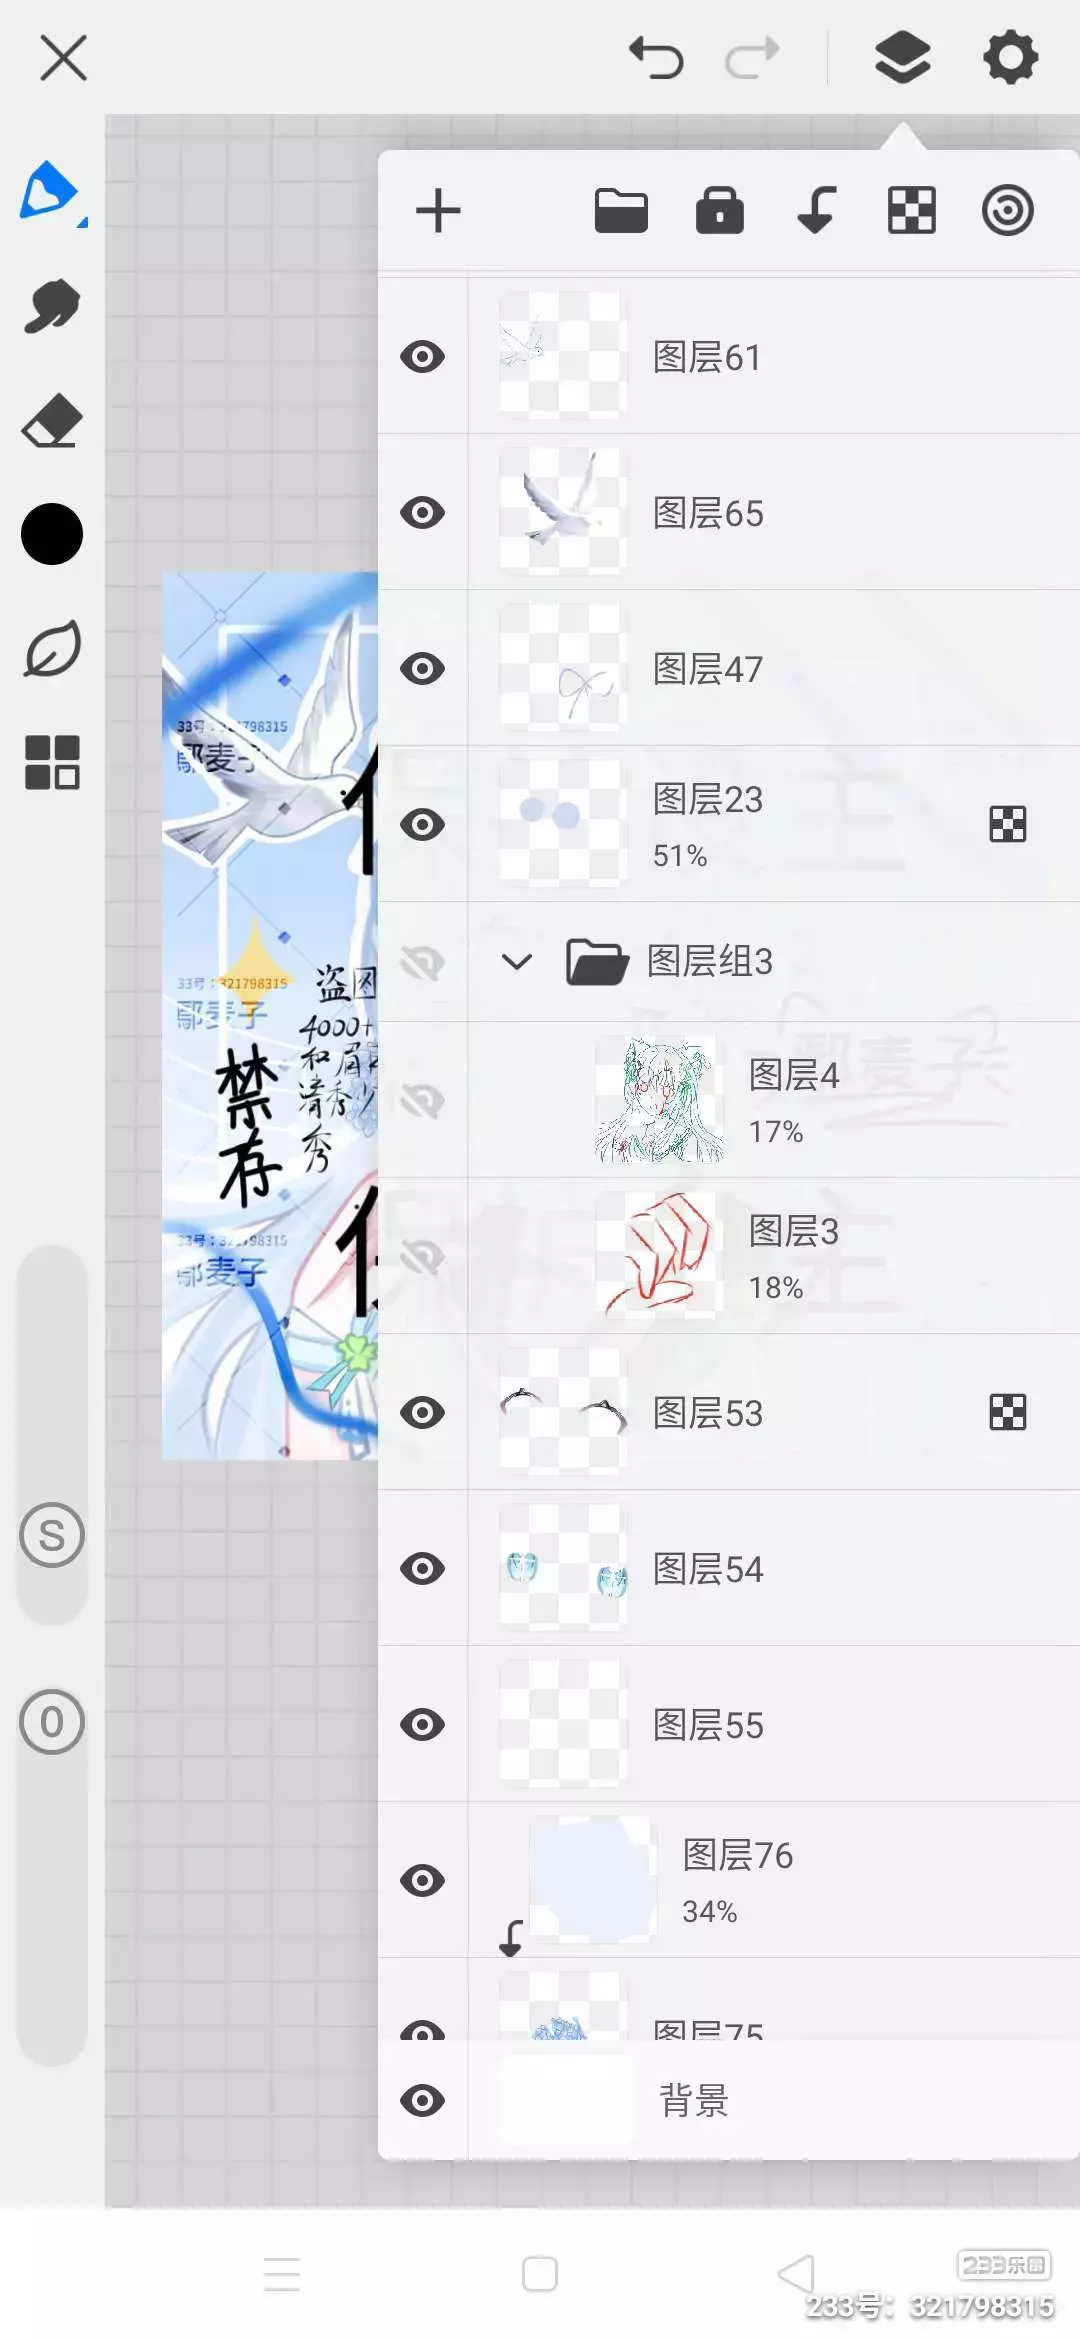Show the hidden 图层组3 group
1080x2340 pixels.
pyautogui.click(x=422, y=963)
